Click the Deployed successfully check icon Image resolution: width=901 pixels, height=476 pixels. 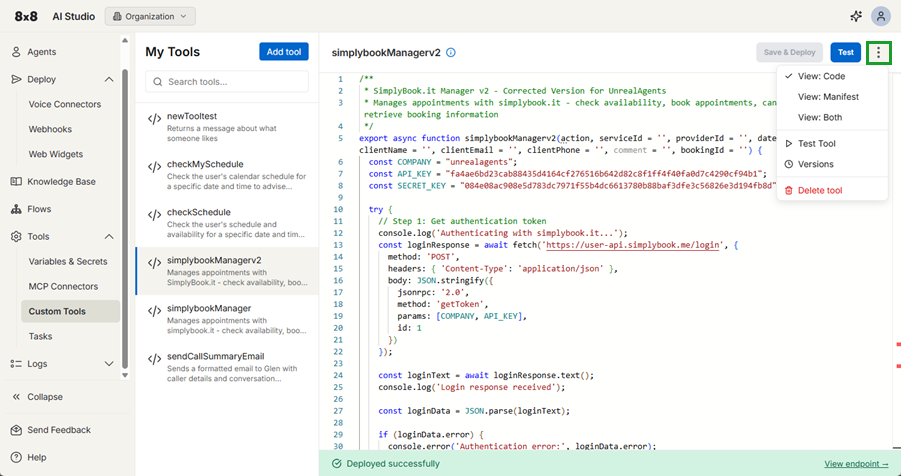coord(337,463)
